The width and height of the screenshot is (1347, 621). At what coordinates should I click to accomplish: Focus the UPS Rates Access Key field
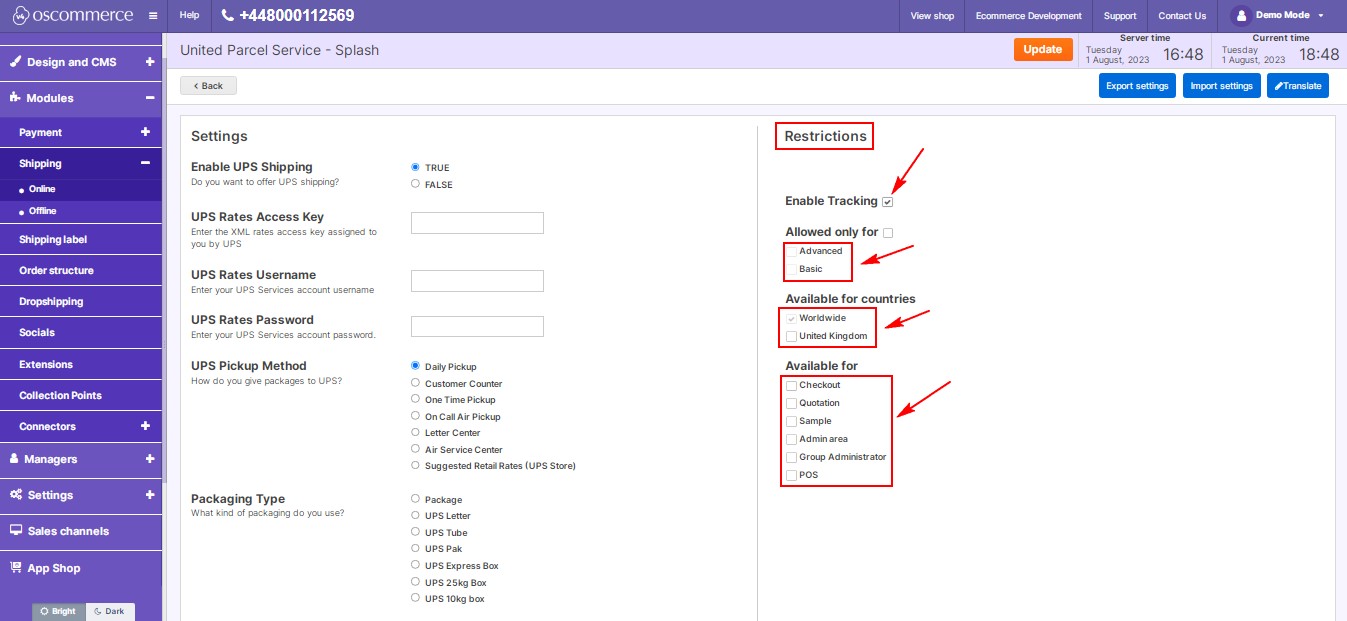(477, 223)
